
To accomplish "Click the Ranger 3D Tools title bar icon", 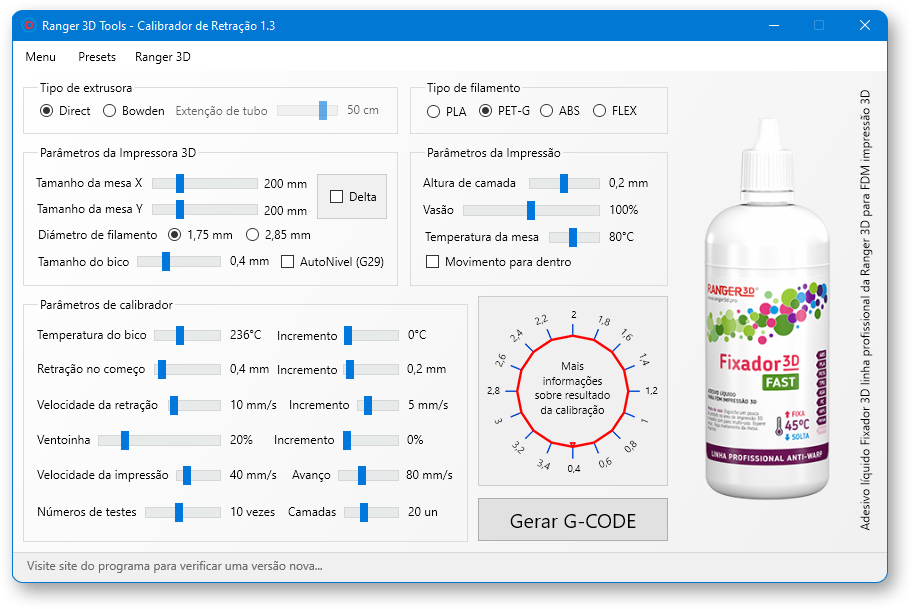I will [30, 25].
